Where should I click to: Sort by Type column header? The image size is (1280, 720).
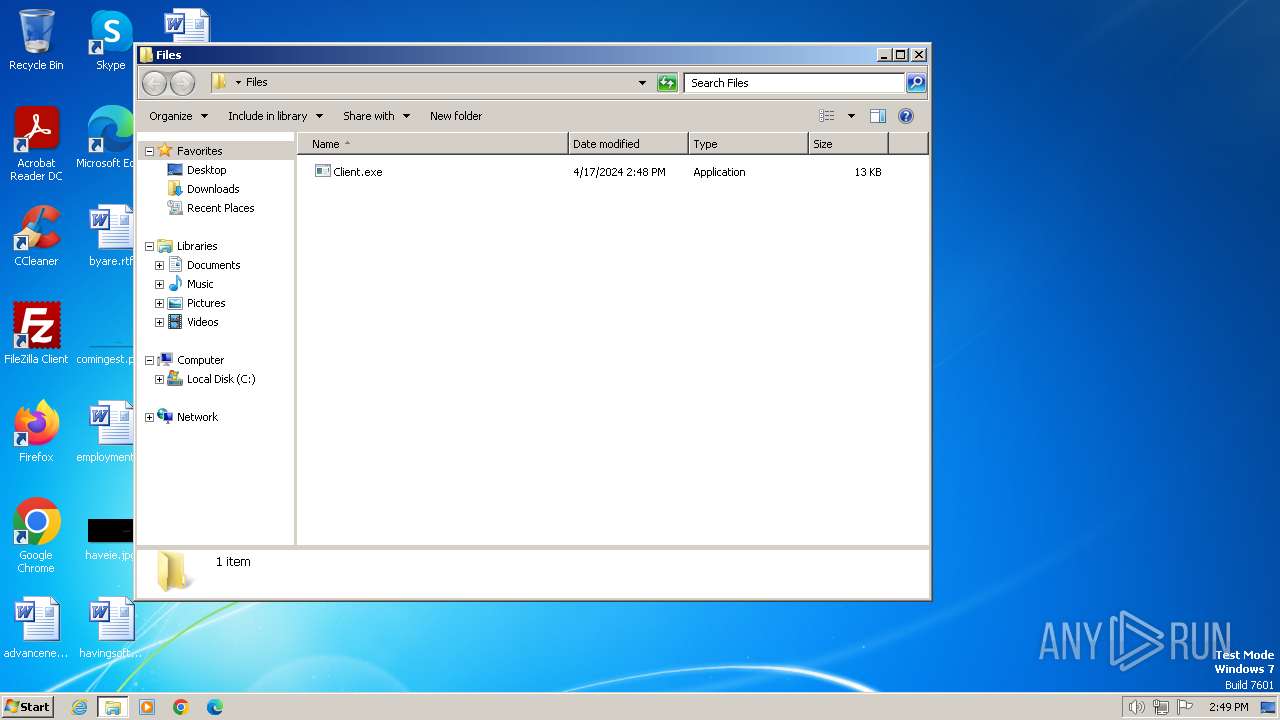[x=748, y=144]
